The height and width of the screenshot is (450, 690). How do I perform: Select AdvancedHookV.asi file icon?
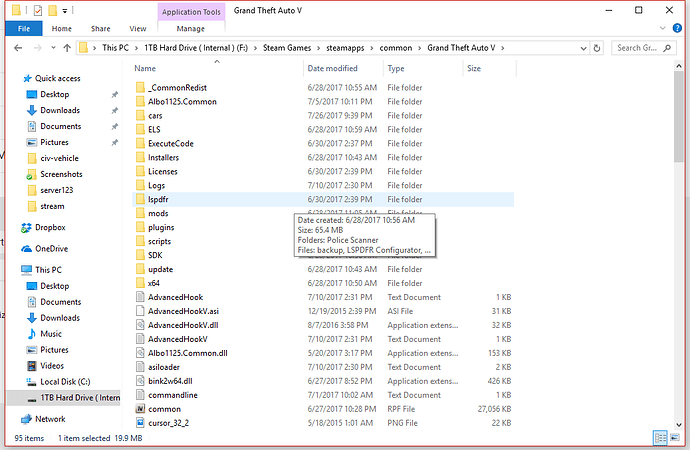coord(140,311)
